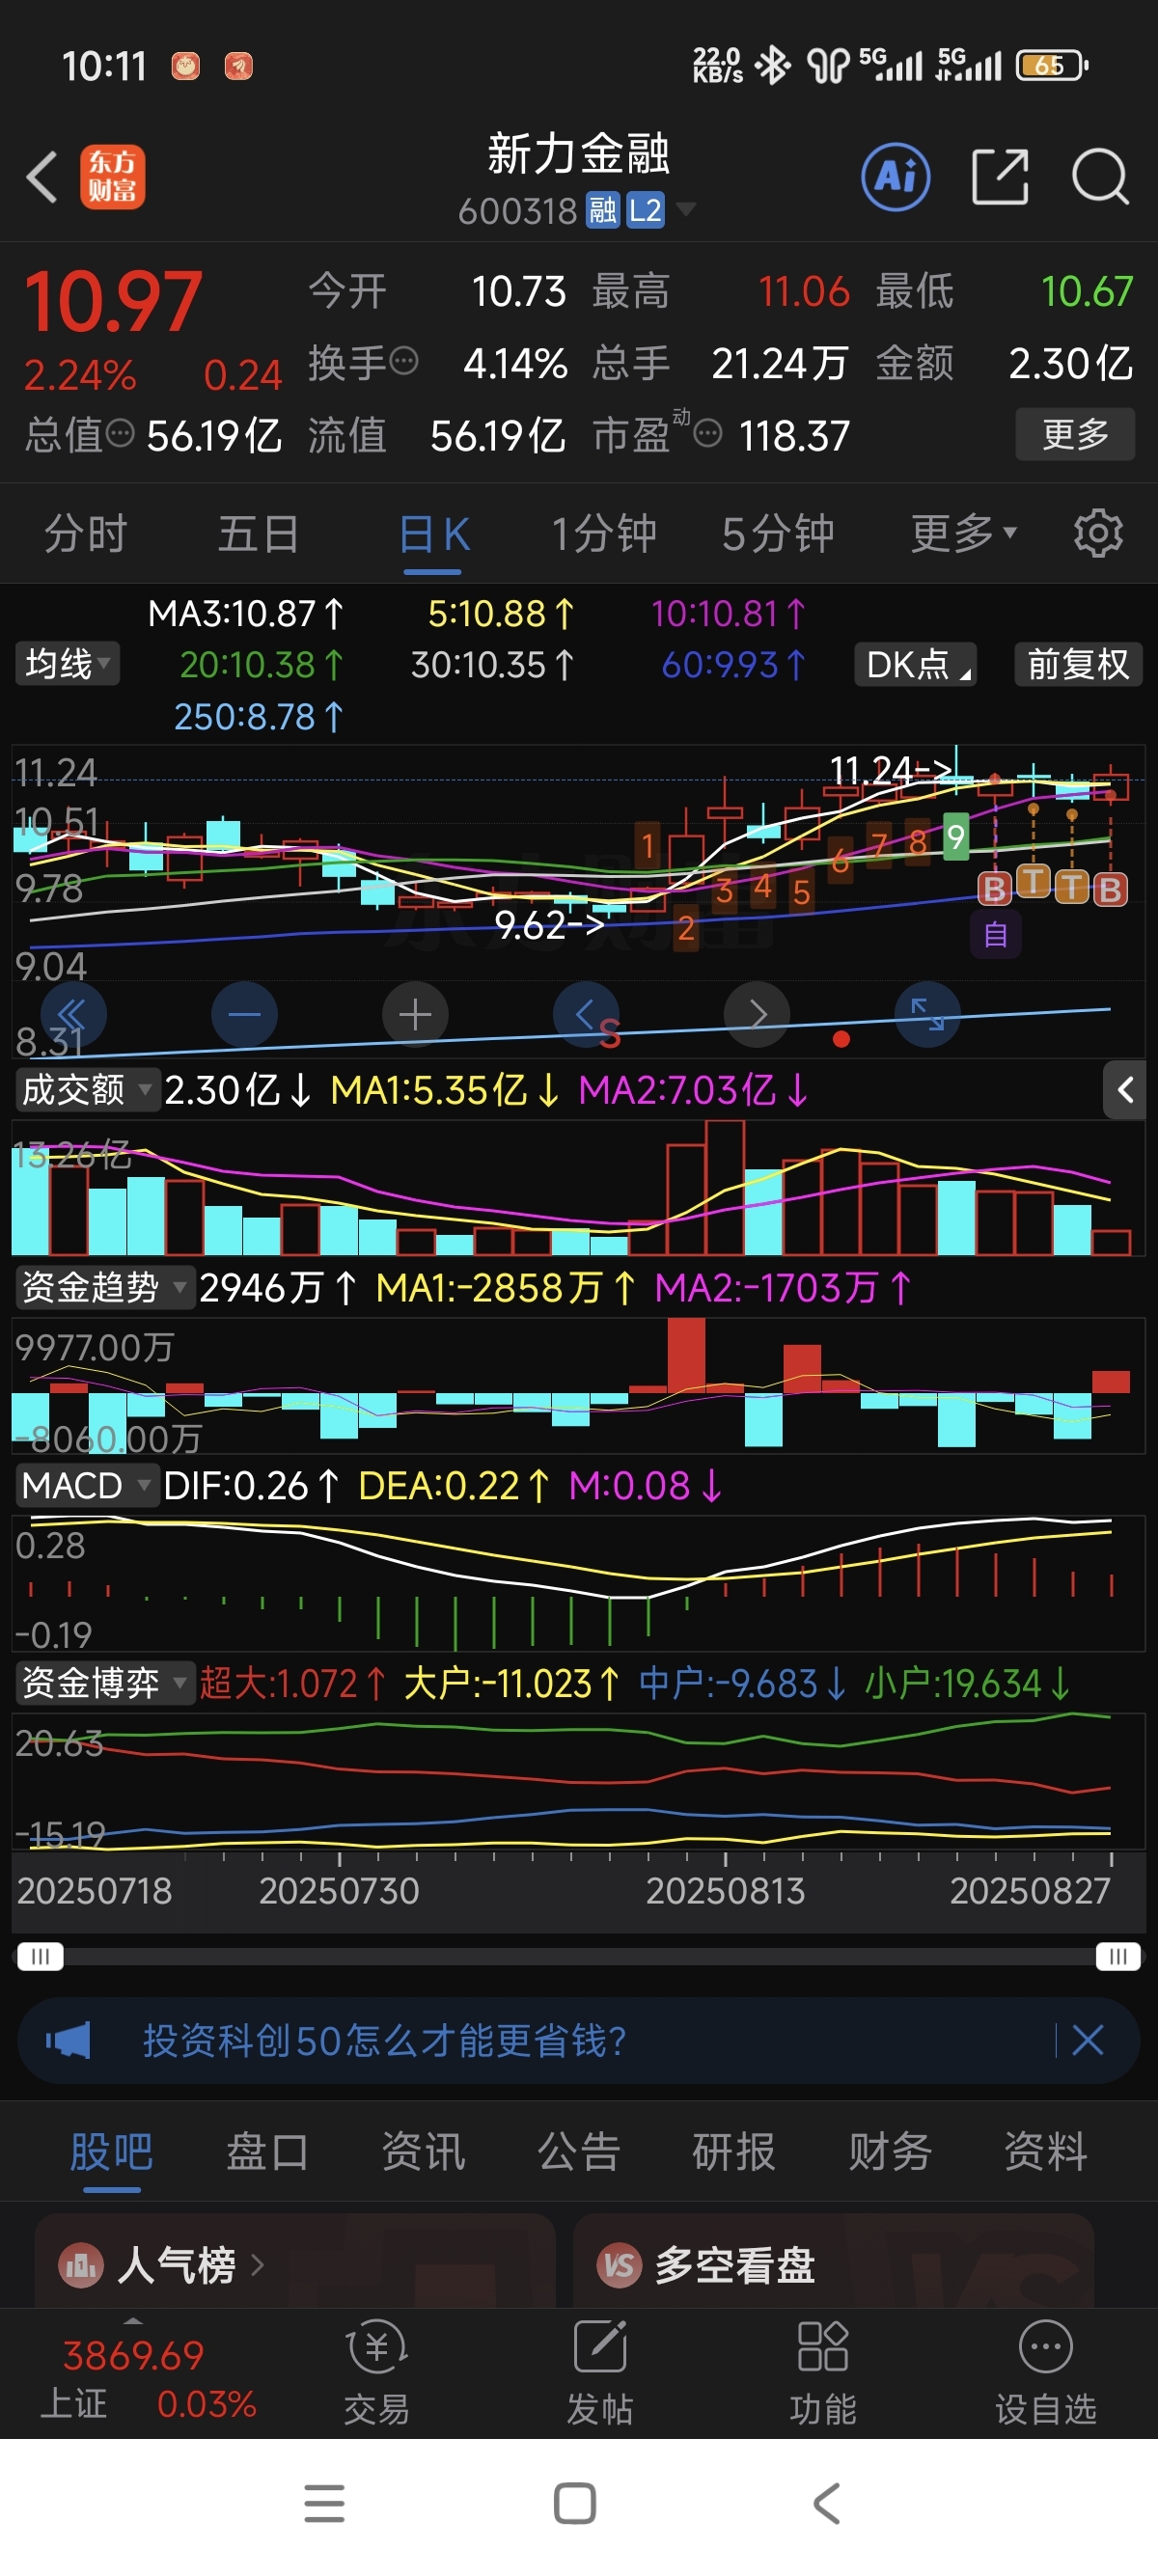The image size is (1158, 2576).
Task: Expand stock switcher arrow beside L2
Action: pos(685,209)
